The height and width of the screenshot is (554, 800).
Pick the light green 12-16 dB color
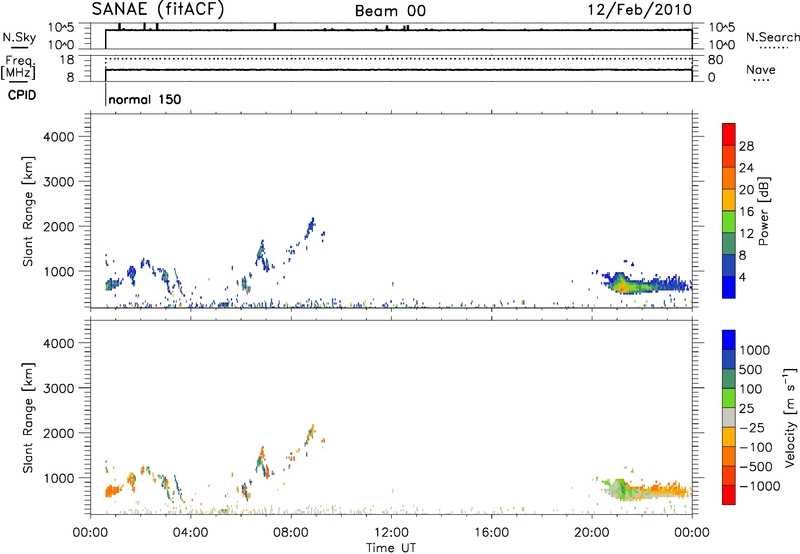click(729, 221)
